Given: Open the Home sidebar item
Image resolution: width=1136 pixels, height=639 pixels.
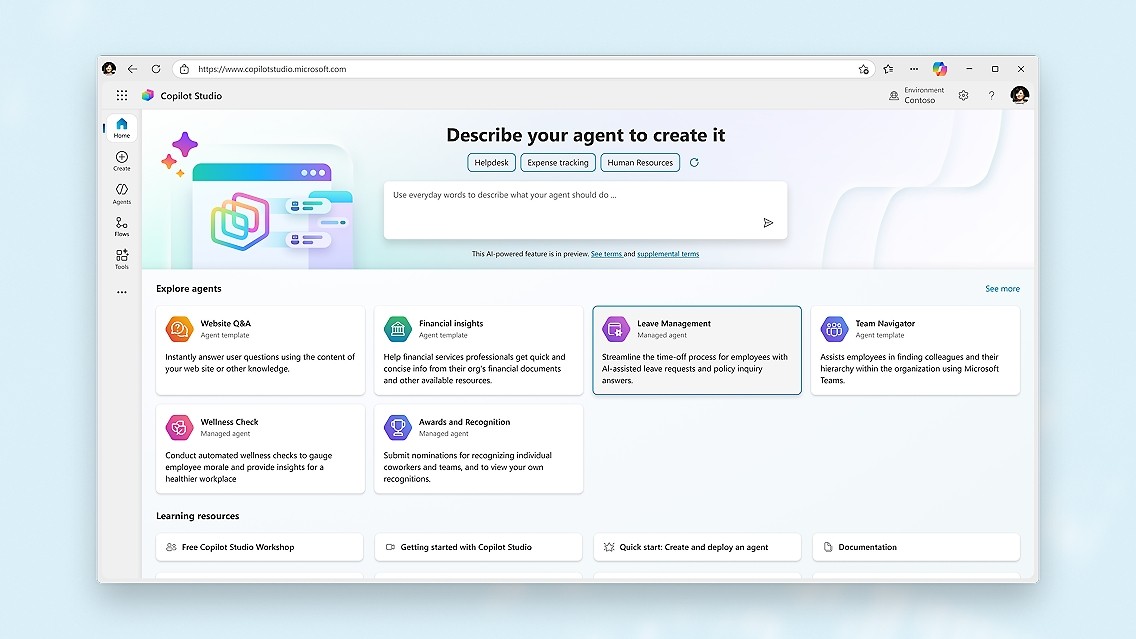Looking at the screenshot, I should point(122,128).
